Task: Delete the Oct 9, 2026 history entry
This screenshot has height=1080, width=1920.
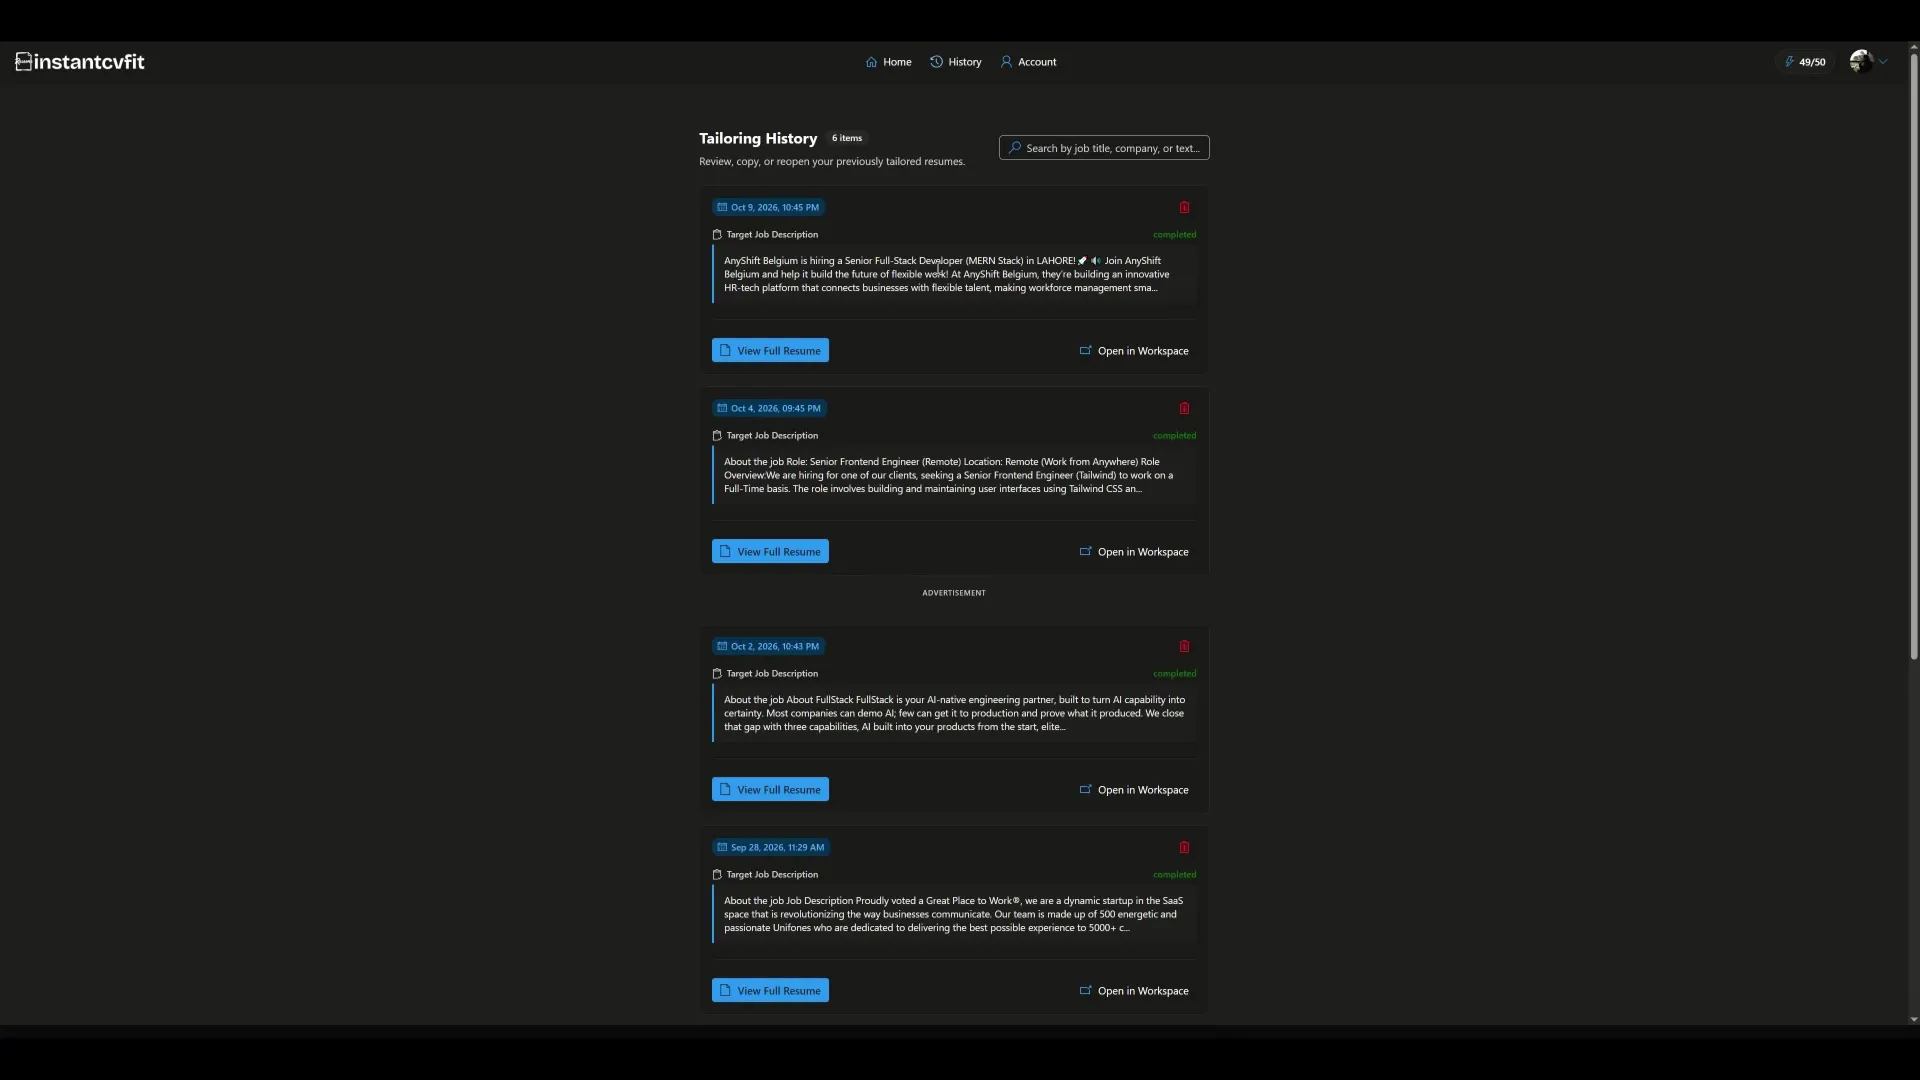Action: coord(1184,208)
